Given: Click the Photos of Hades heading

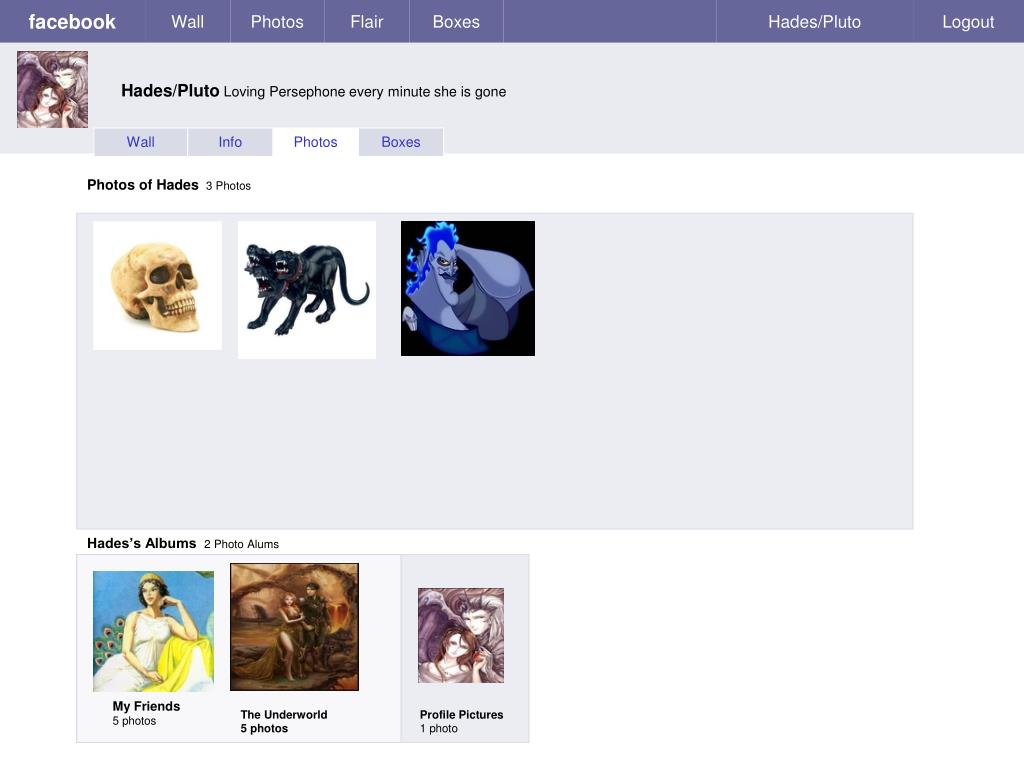Looking at the screenshot, I should pyautogui.click(x=142, y=185).
